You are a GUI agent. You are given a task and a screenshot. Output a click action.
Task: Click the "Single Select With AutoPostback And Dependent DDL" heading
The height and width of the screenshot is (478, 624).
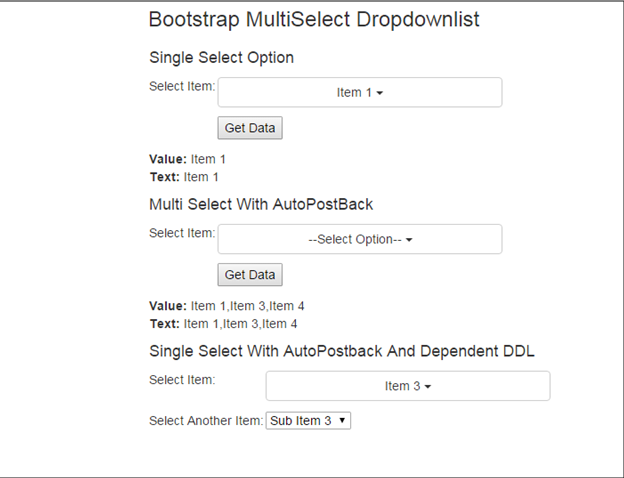[x=341, y=351]
